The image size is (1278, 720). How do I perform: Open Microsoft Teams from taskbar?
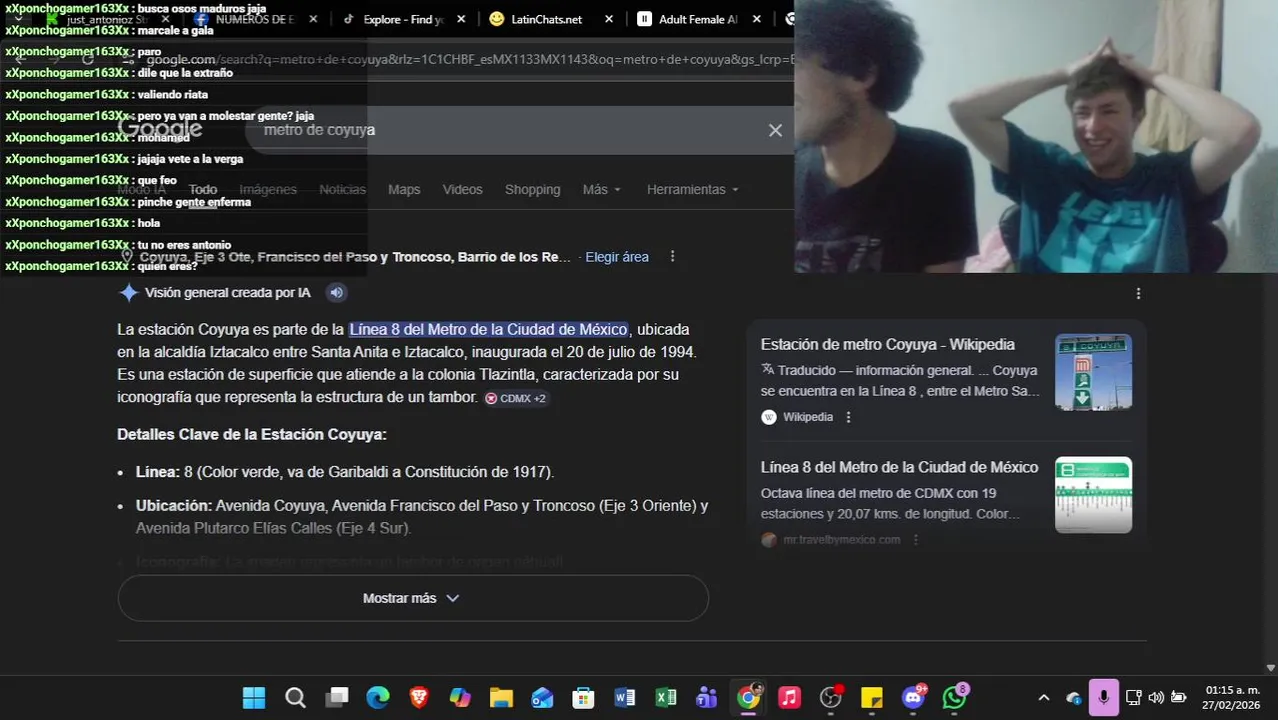point(707,697)
